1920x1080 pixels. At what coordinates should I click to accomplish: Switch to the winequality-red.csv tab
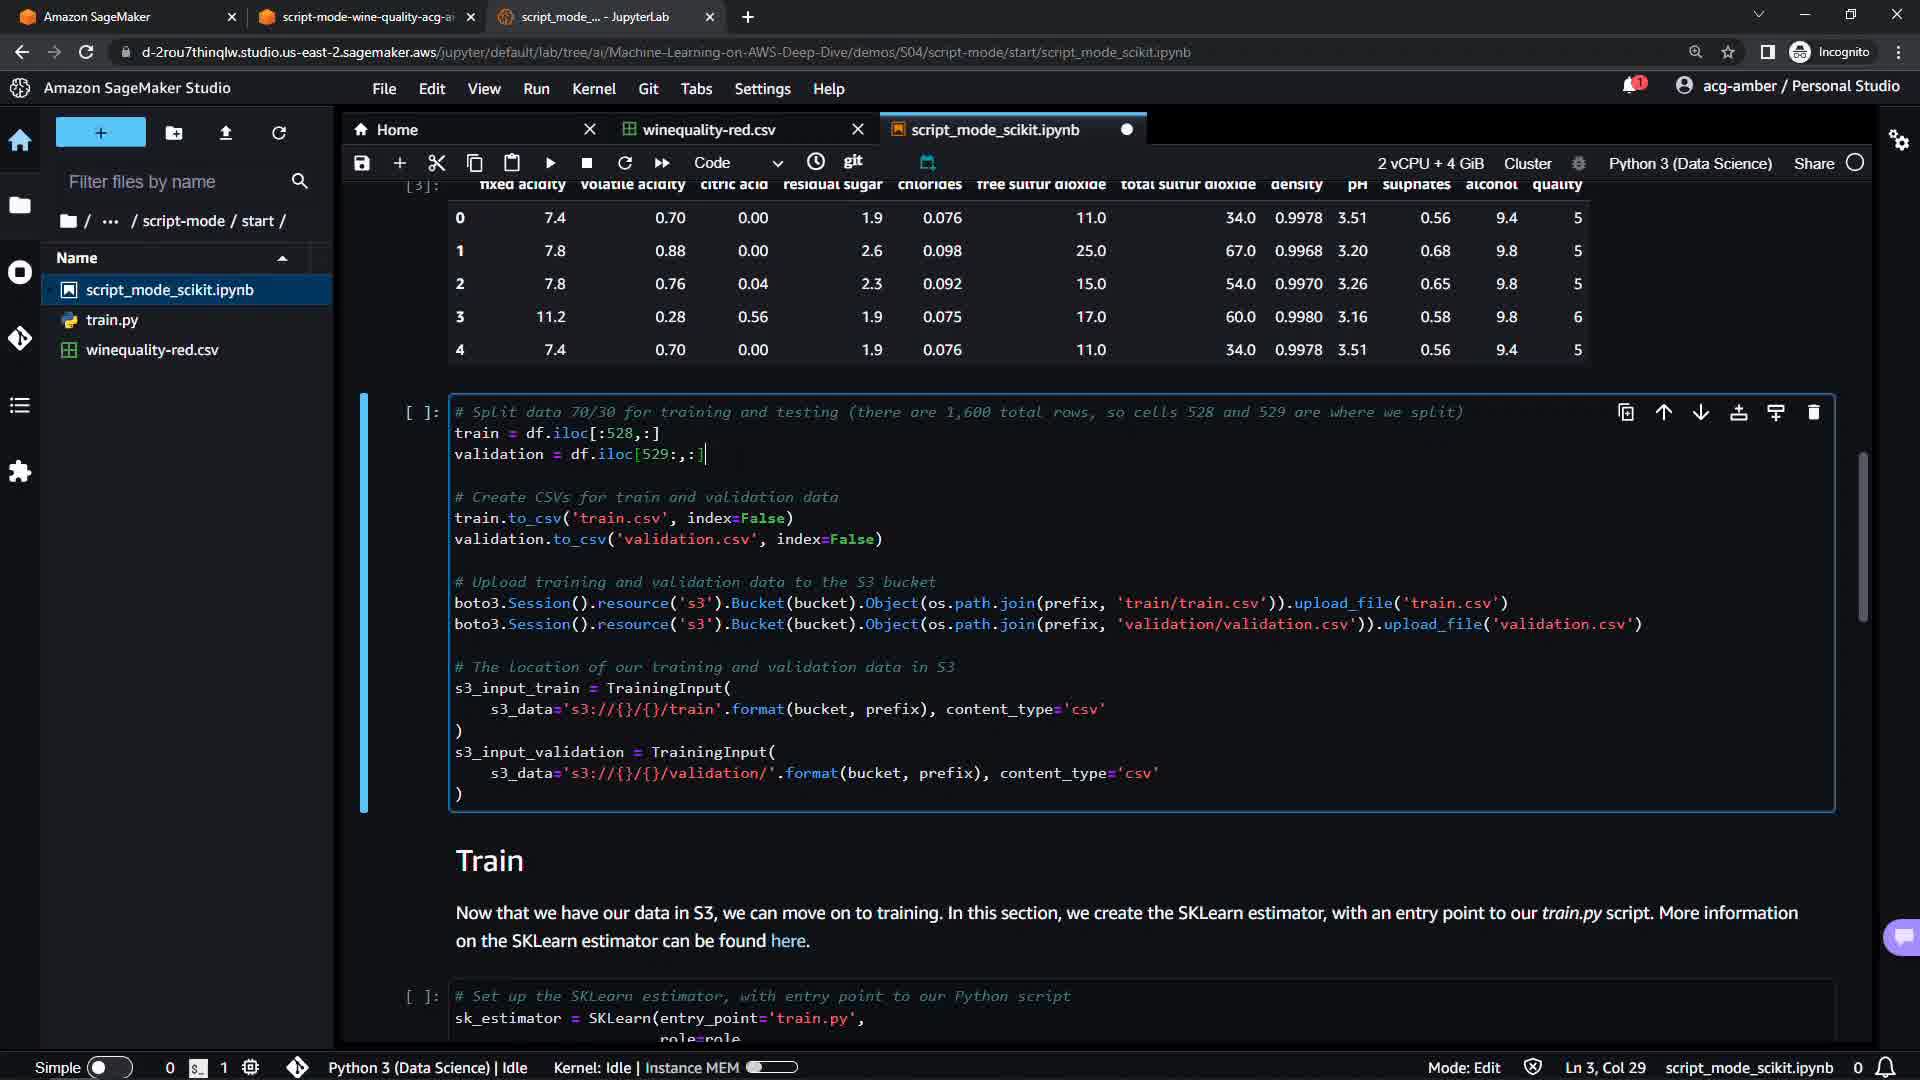708,130
